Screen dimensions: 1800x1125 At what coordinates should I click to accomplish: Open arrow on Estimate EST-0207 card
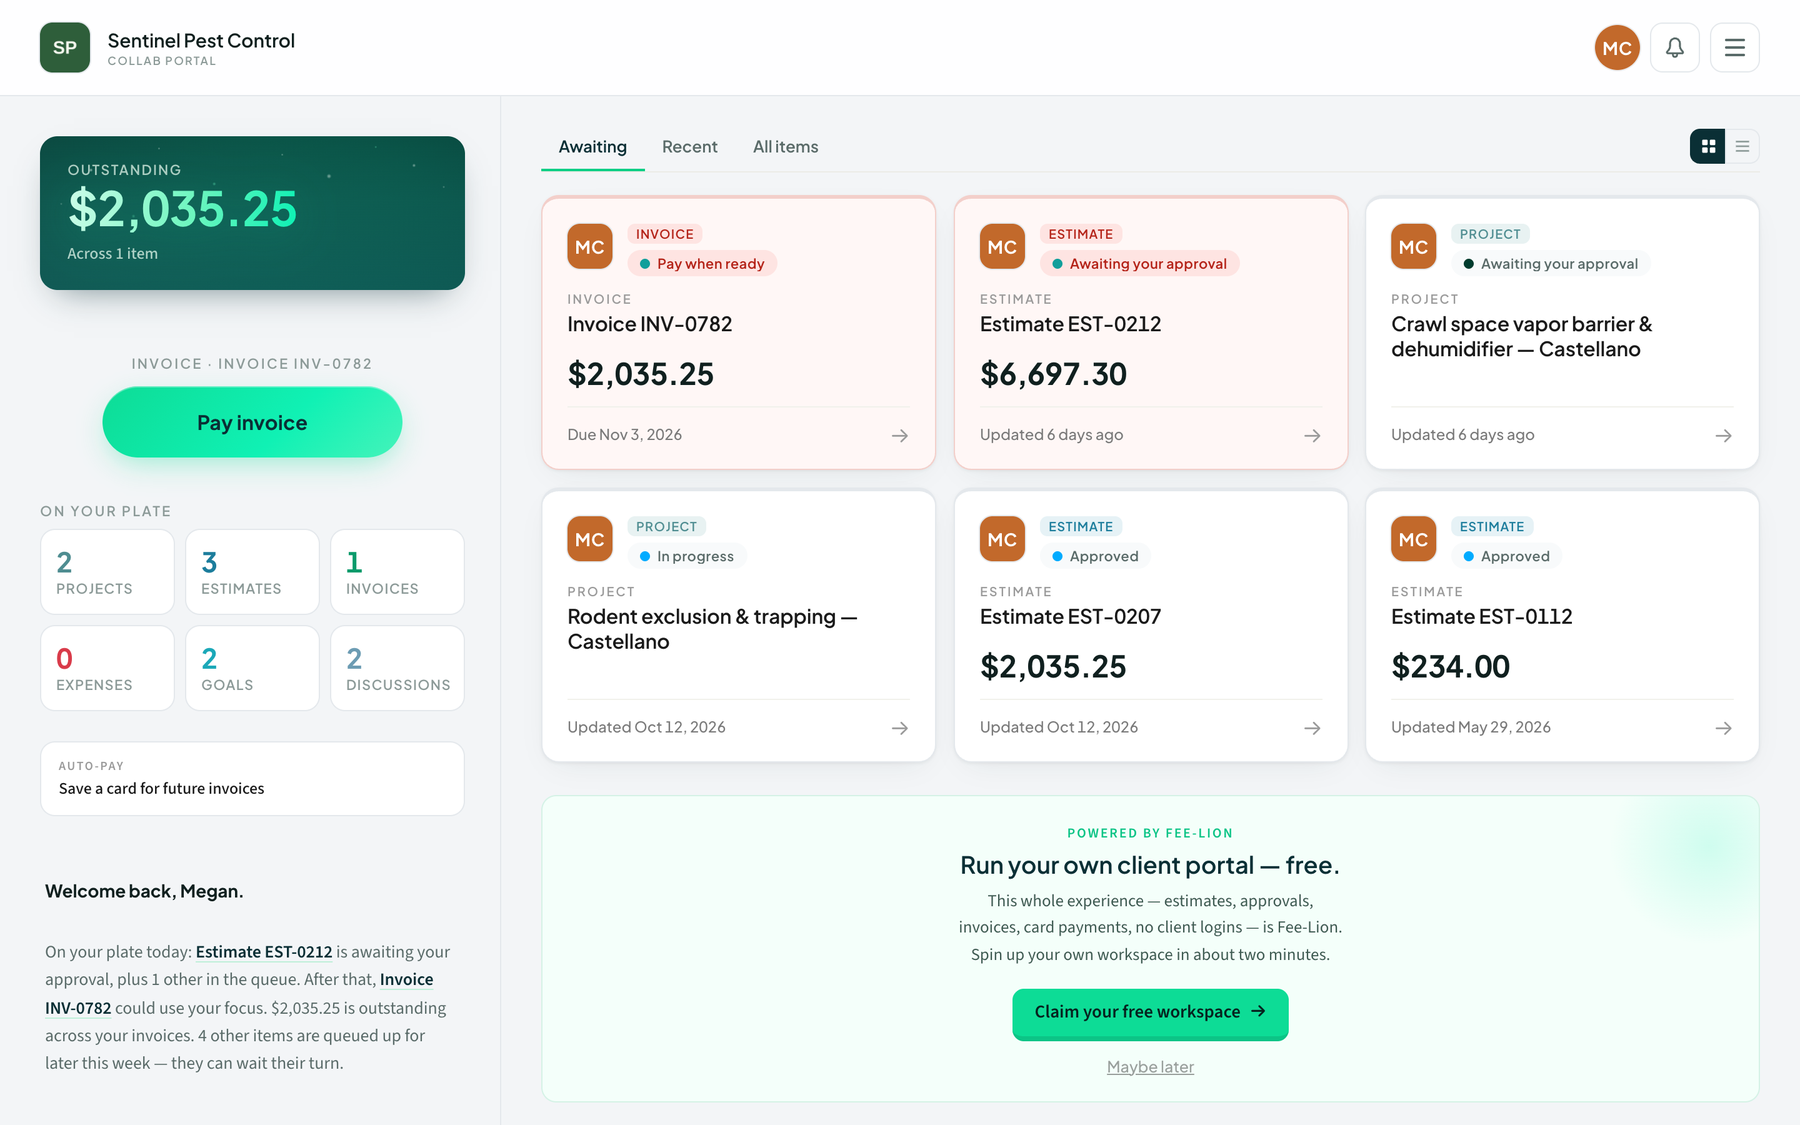[x=1312, y=728]
